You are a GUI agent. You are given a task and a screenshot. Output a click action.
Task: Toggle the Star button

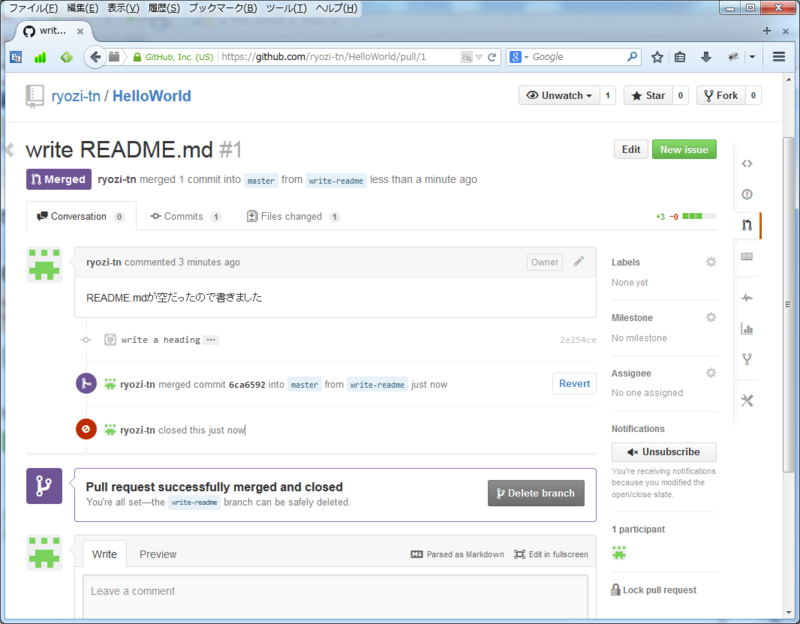(x=648, y=95)
